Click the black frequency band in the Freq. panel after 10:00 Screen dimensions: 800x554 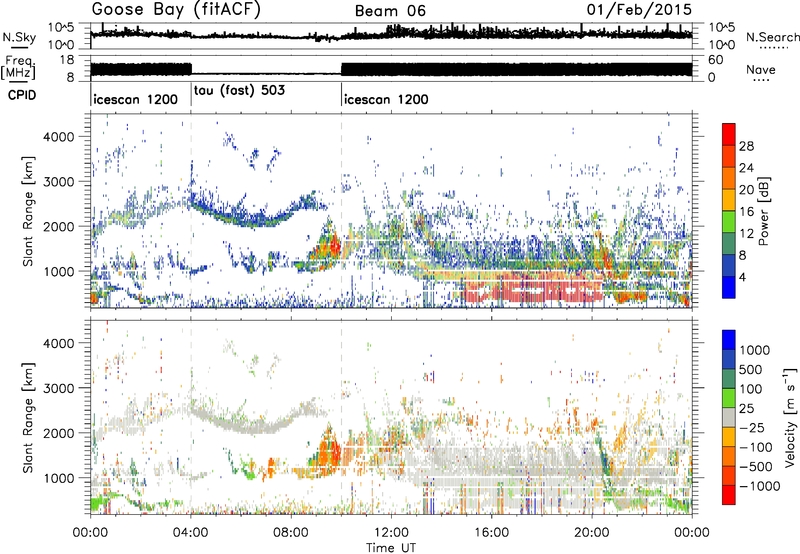point(516,69)
